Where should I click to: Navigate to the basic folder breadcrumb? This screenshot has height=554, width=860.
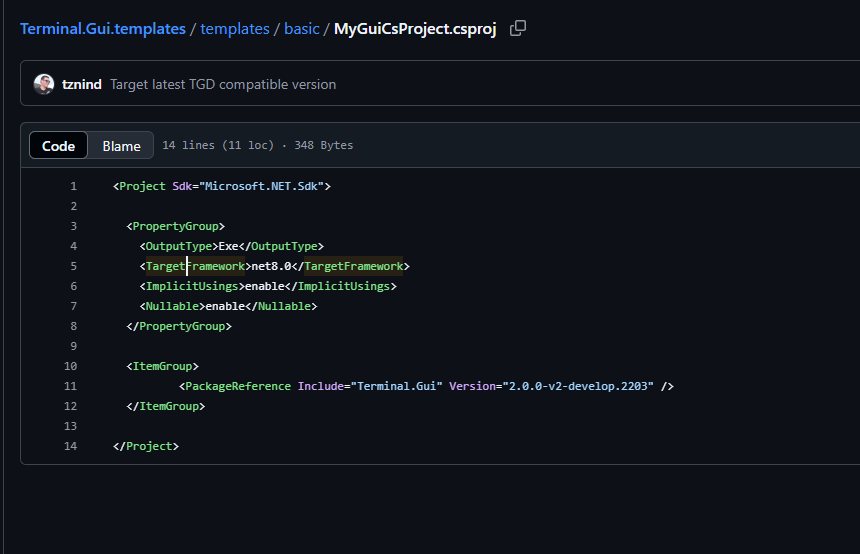click(x=301, y=28)
